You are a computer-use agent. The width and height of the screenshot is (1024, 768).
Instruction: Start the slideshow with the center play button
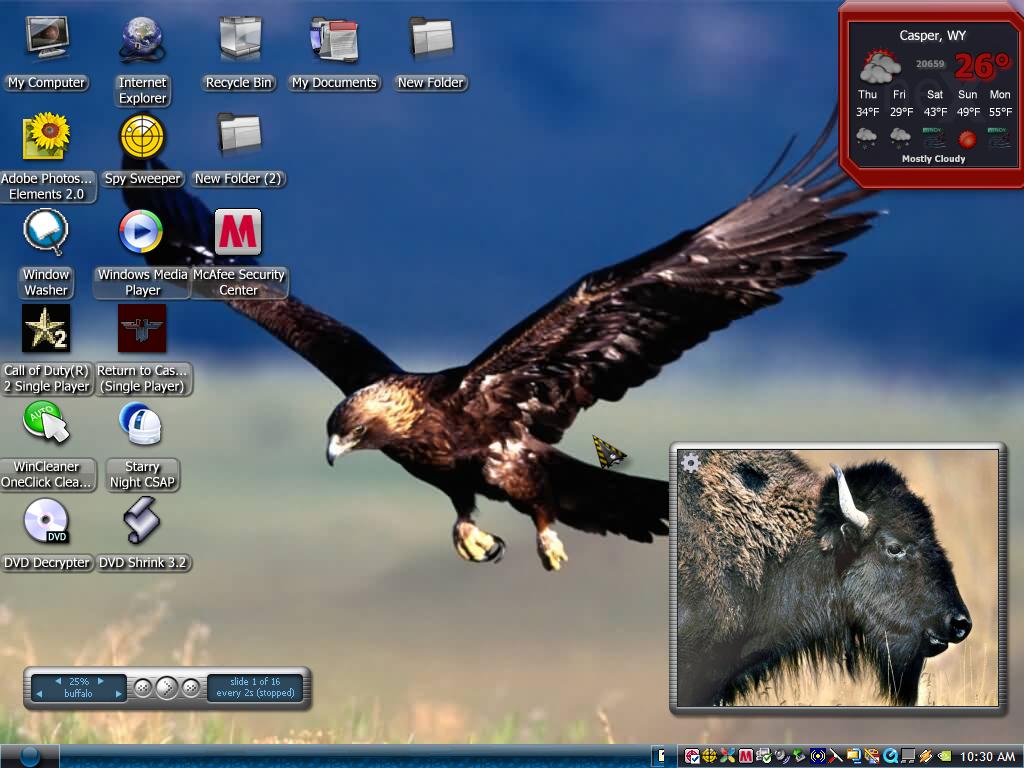(167, 688)
